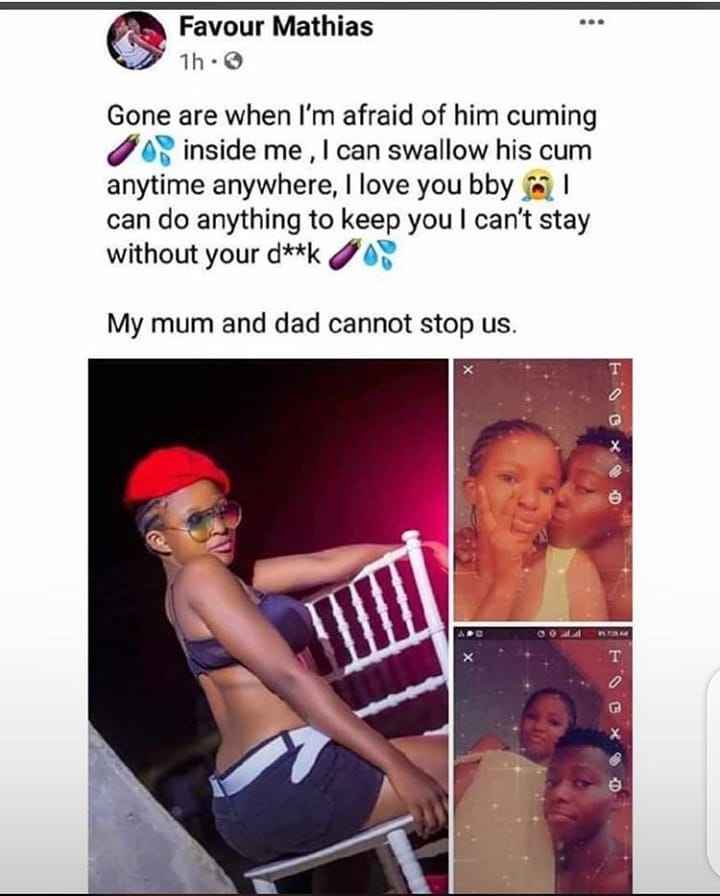Click the sticker icon in upper snap
720x896 pixels.
[615, 420]
